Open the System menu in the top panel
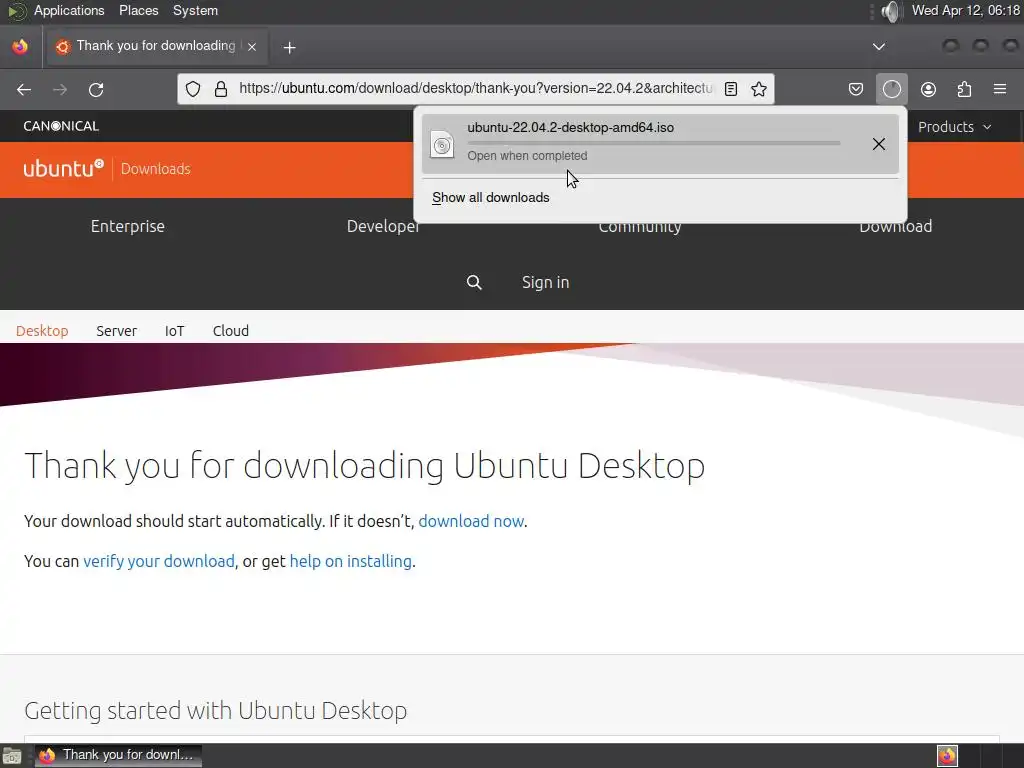The height and width of the screenshot is (768, 1024). [x=195, y=10]
